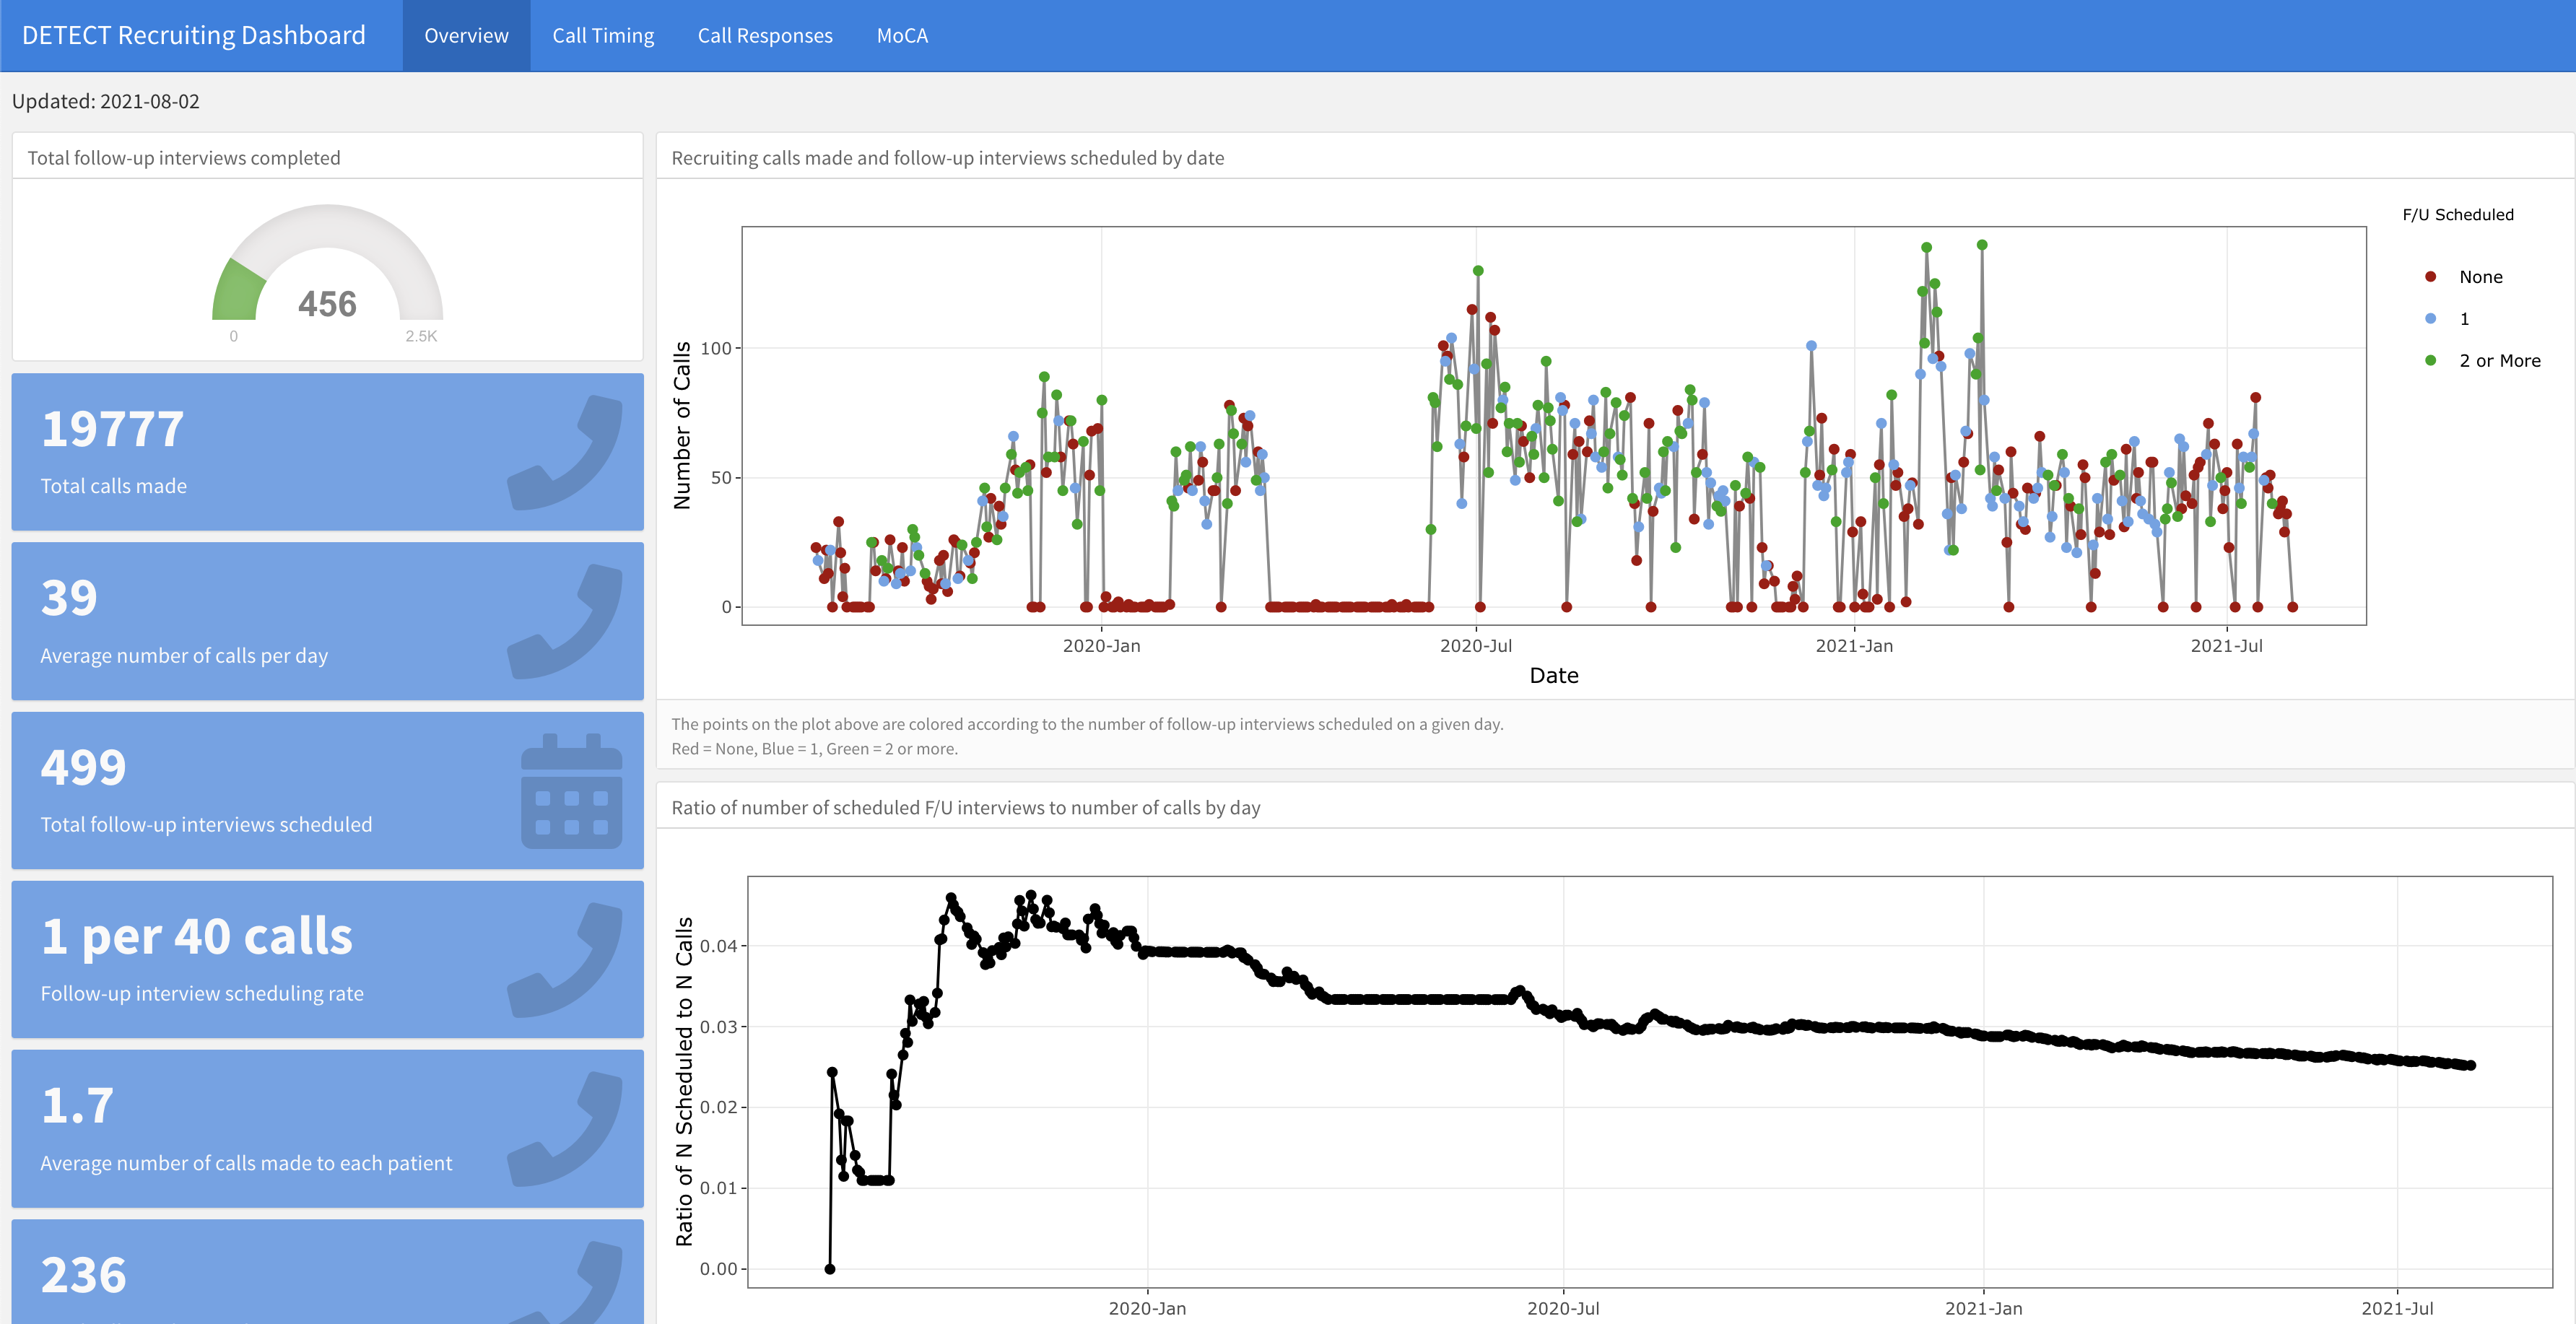Go to the MoCA tab
Viewport: 2576px width, 1324px height.
pos(902,36)
